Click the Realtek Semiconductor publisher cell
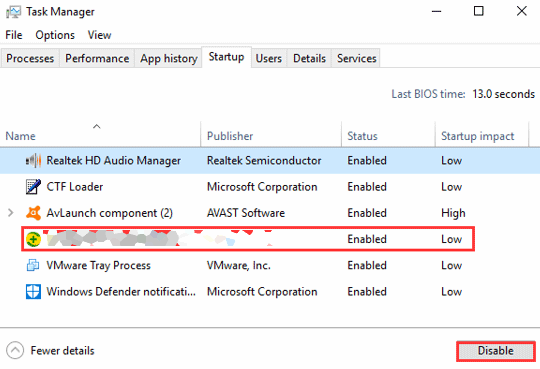Viewport: 540px width, 369px height. click(264, 161)
